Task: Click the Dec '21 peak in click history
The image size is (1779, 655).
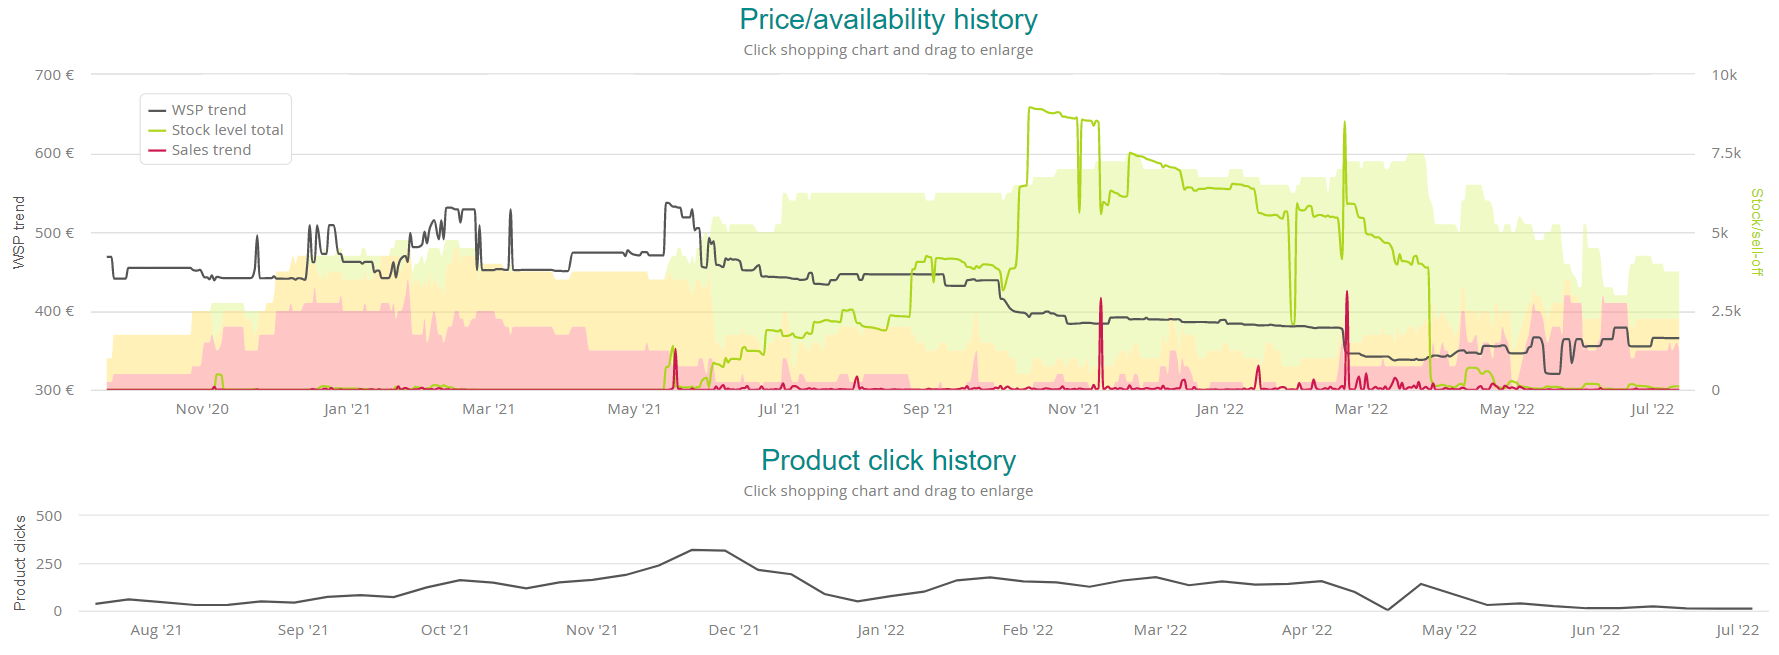Action: pyautogui.click(x=693, y=549)
